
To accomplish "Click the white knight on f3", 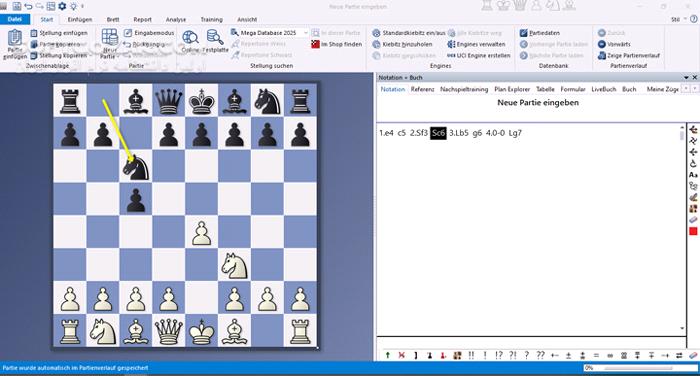I will pyautogui.click(x=234, y=265).
